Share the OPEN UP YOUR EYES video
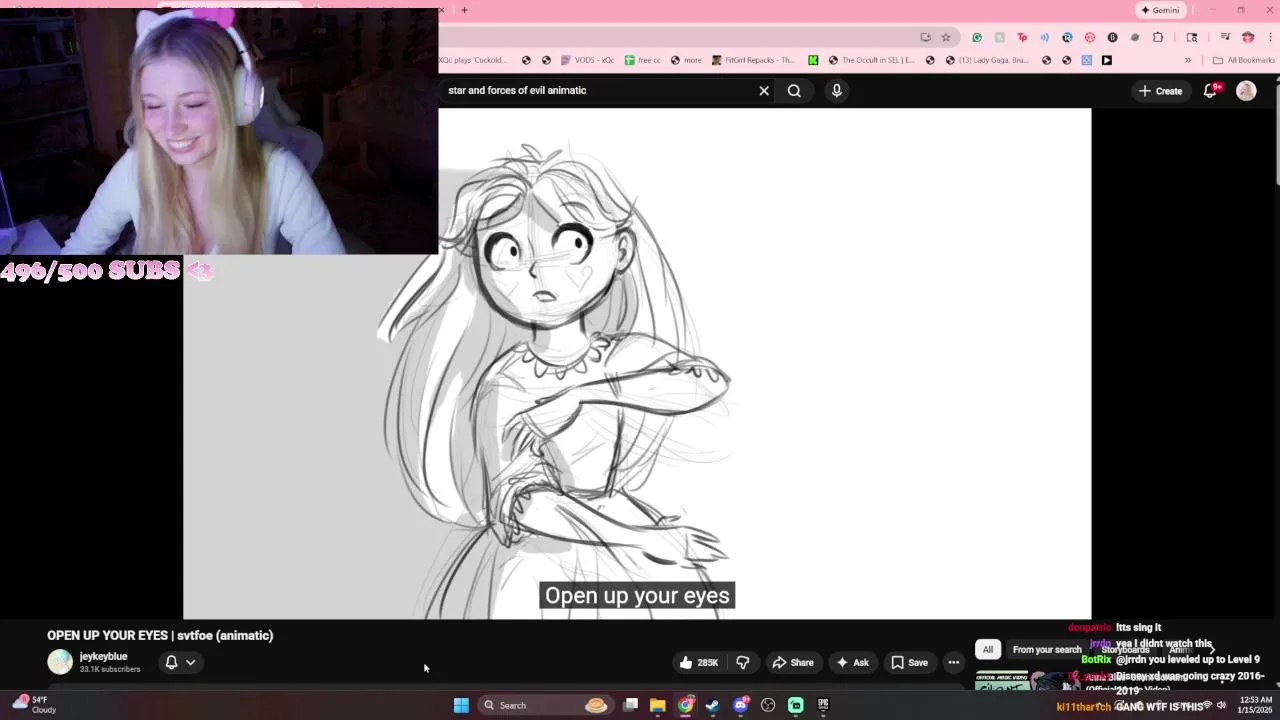 click(x=792, y=662)
